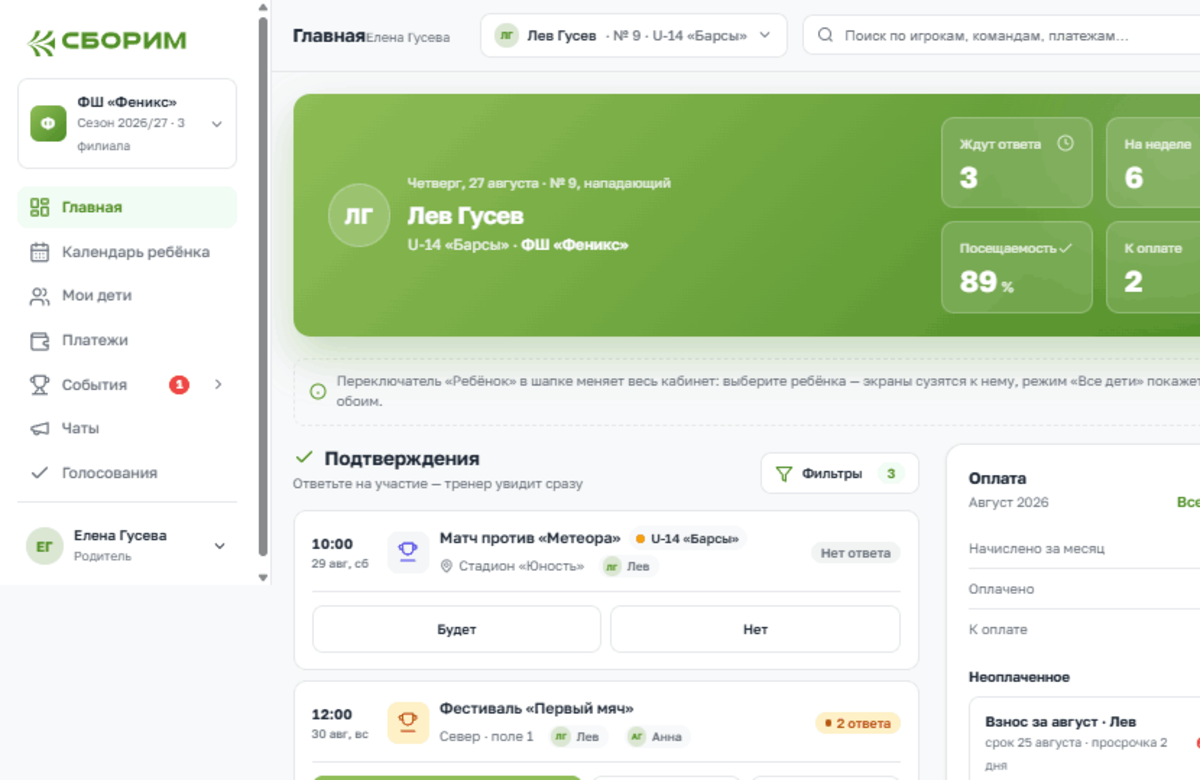Click the ЛГ avatar in green banner
Screen dimensions: 1200x780
point(359,215)
